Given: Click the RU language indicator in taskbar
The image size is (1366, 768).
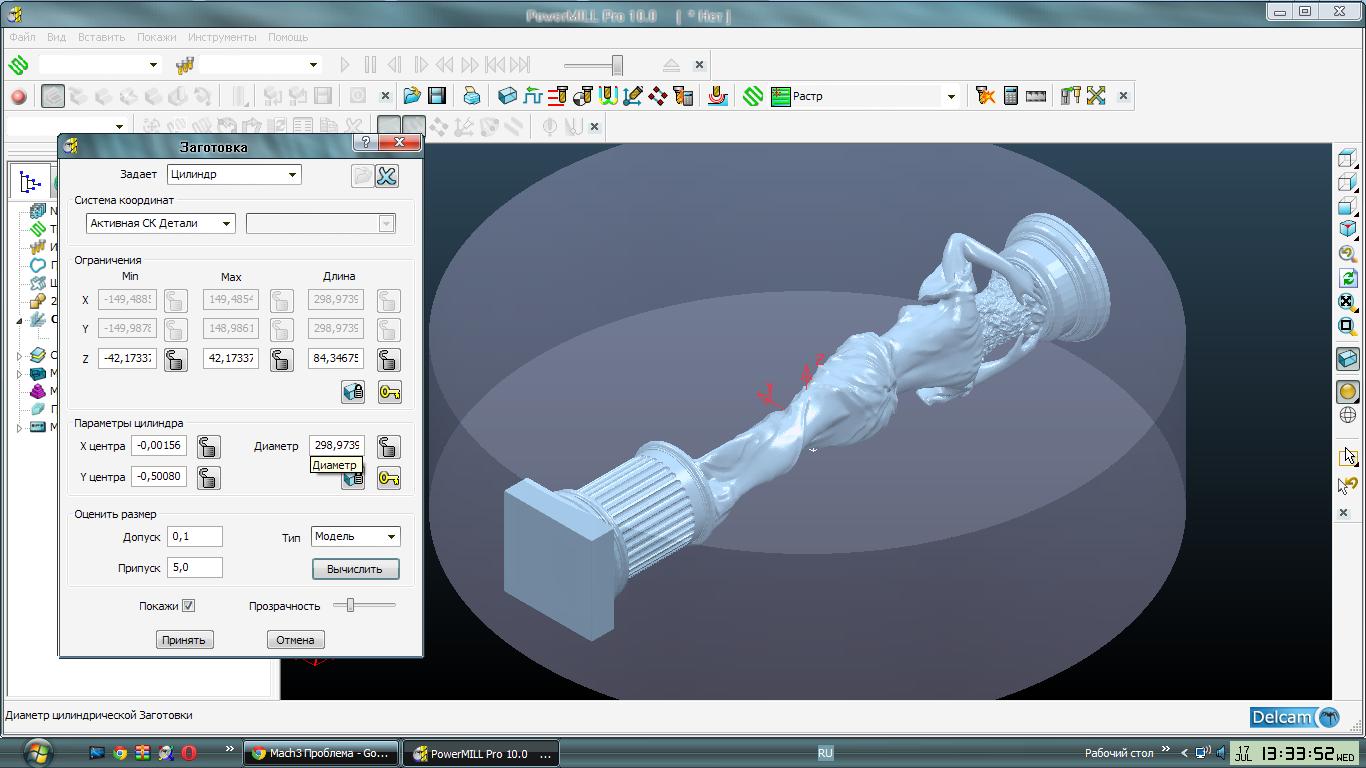Looking at the screenshot, I should point(825,753).
